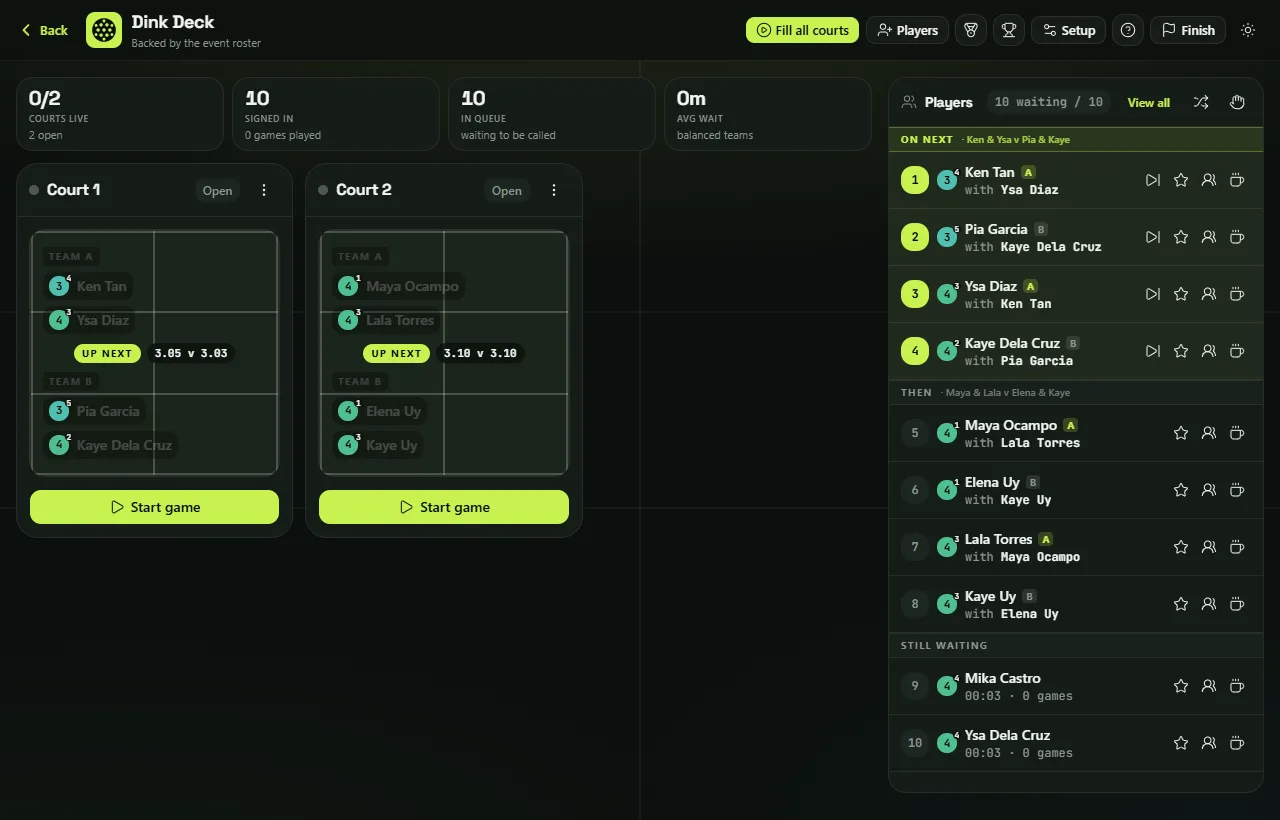Send Pia Garcia on break with cup icon
The width and height of the screenshot is (1280, 820).
click(1237, 237)
